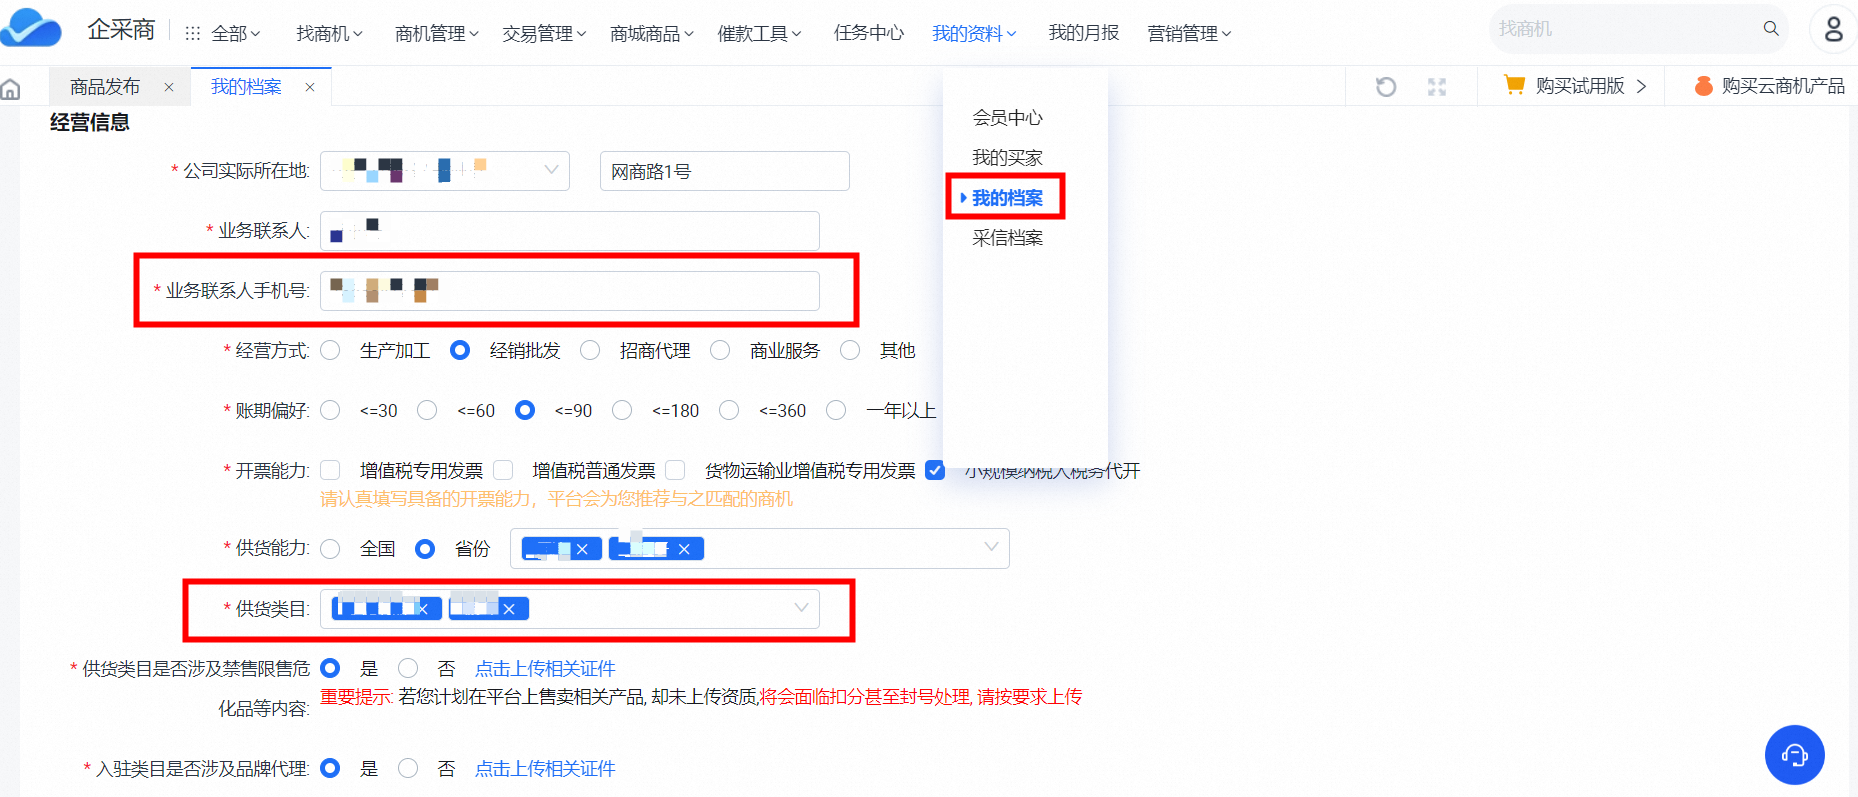Screen dimensions: 1858x797
Task: Click 我的资料 menu
Action: click(974, 34)
